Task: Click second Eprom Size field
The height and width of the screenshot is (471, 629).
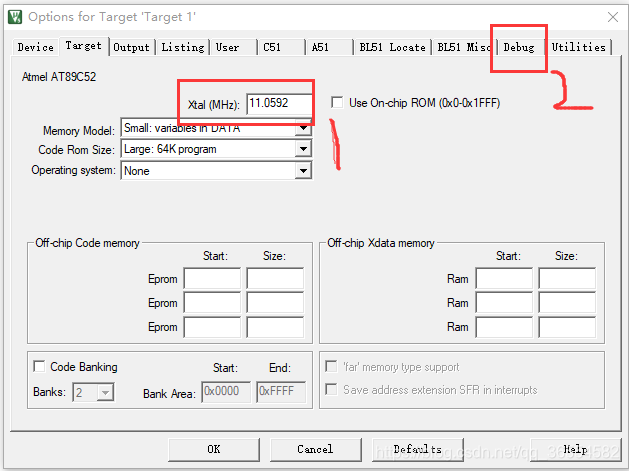Action: [x=275, y=302]
